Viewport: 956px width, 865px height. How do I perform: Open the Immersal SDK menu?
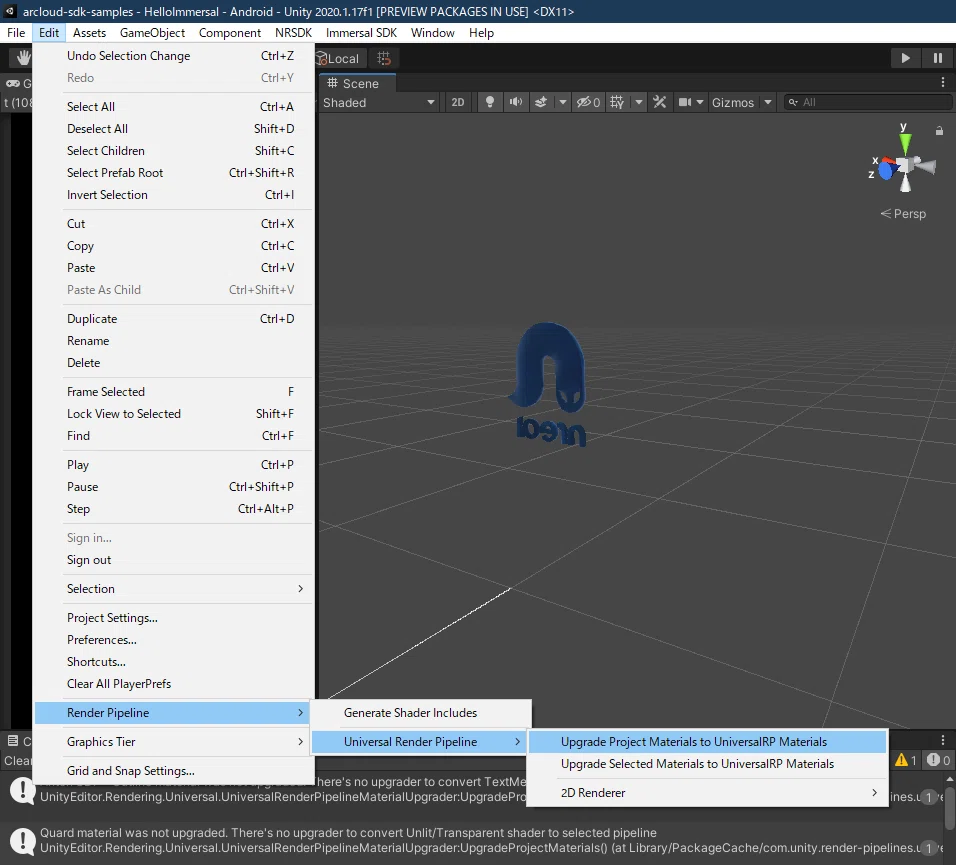[x=361, y=32]
